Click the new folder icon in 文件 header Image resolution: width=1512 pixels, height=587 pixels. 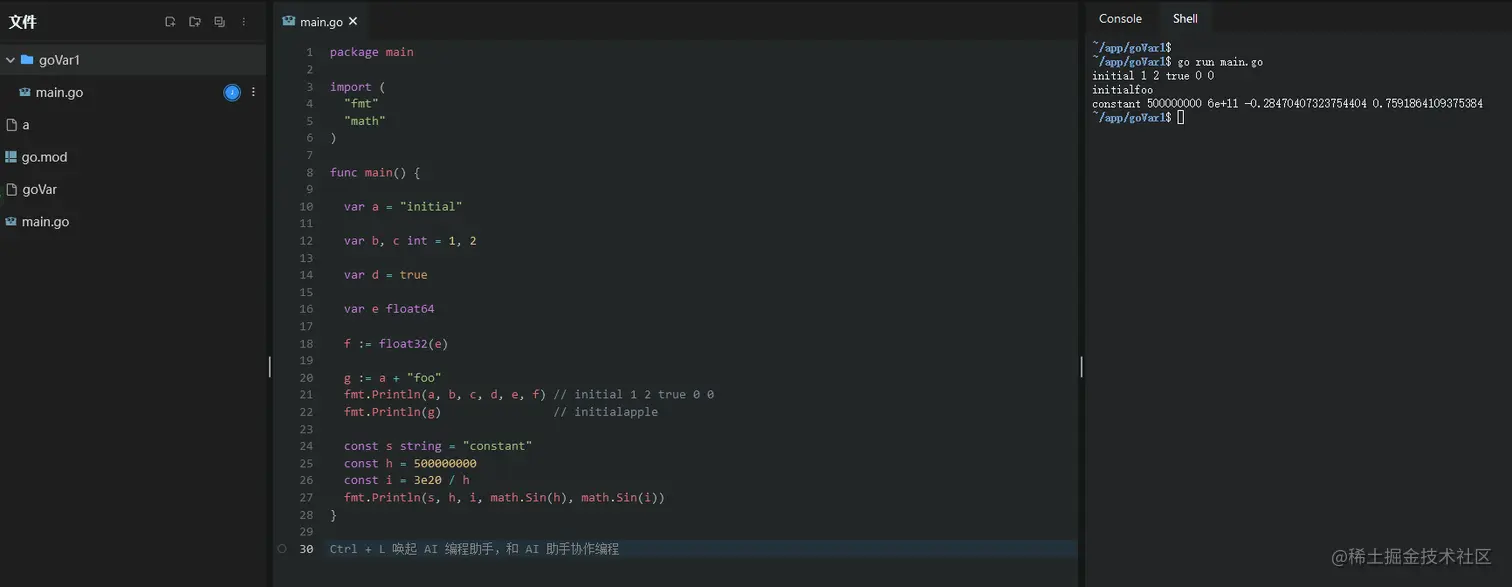pyautogui.click(x=195, y=22)
